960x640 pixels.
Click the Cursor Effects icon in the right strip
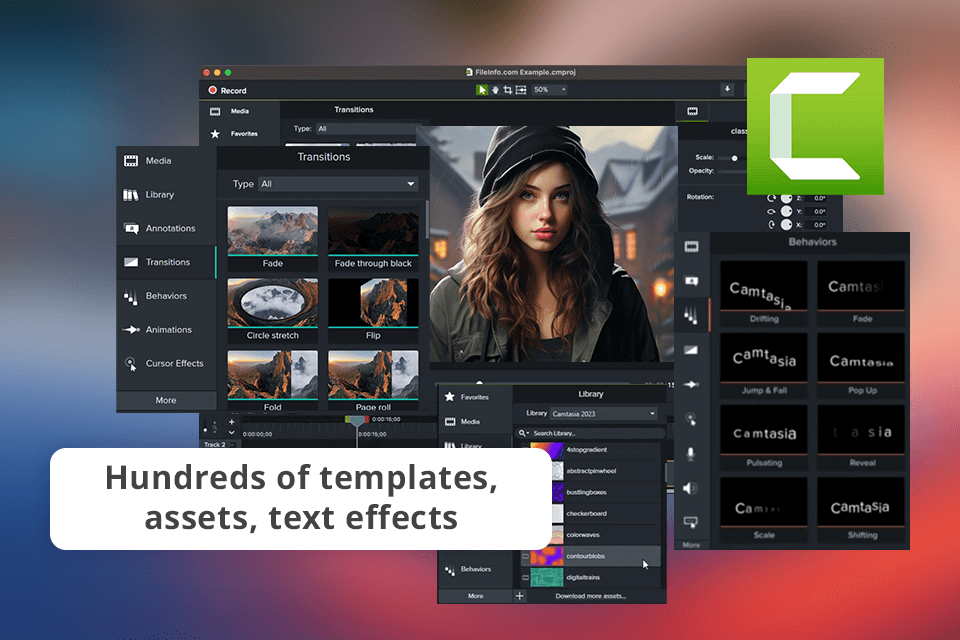pyautogui.click(x=692, y=420)
